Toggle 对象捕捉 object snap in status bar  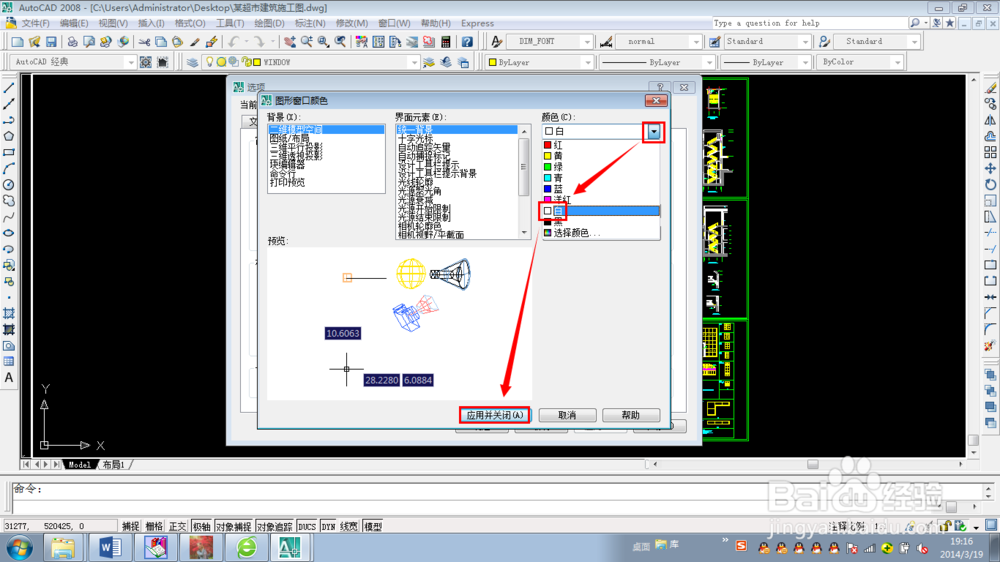233,526
